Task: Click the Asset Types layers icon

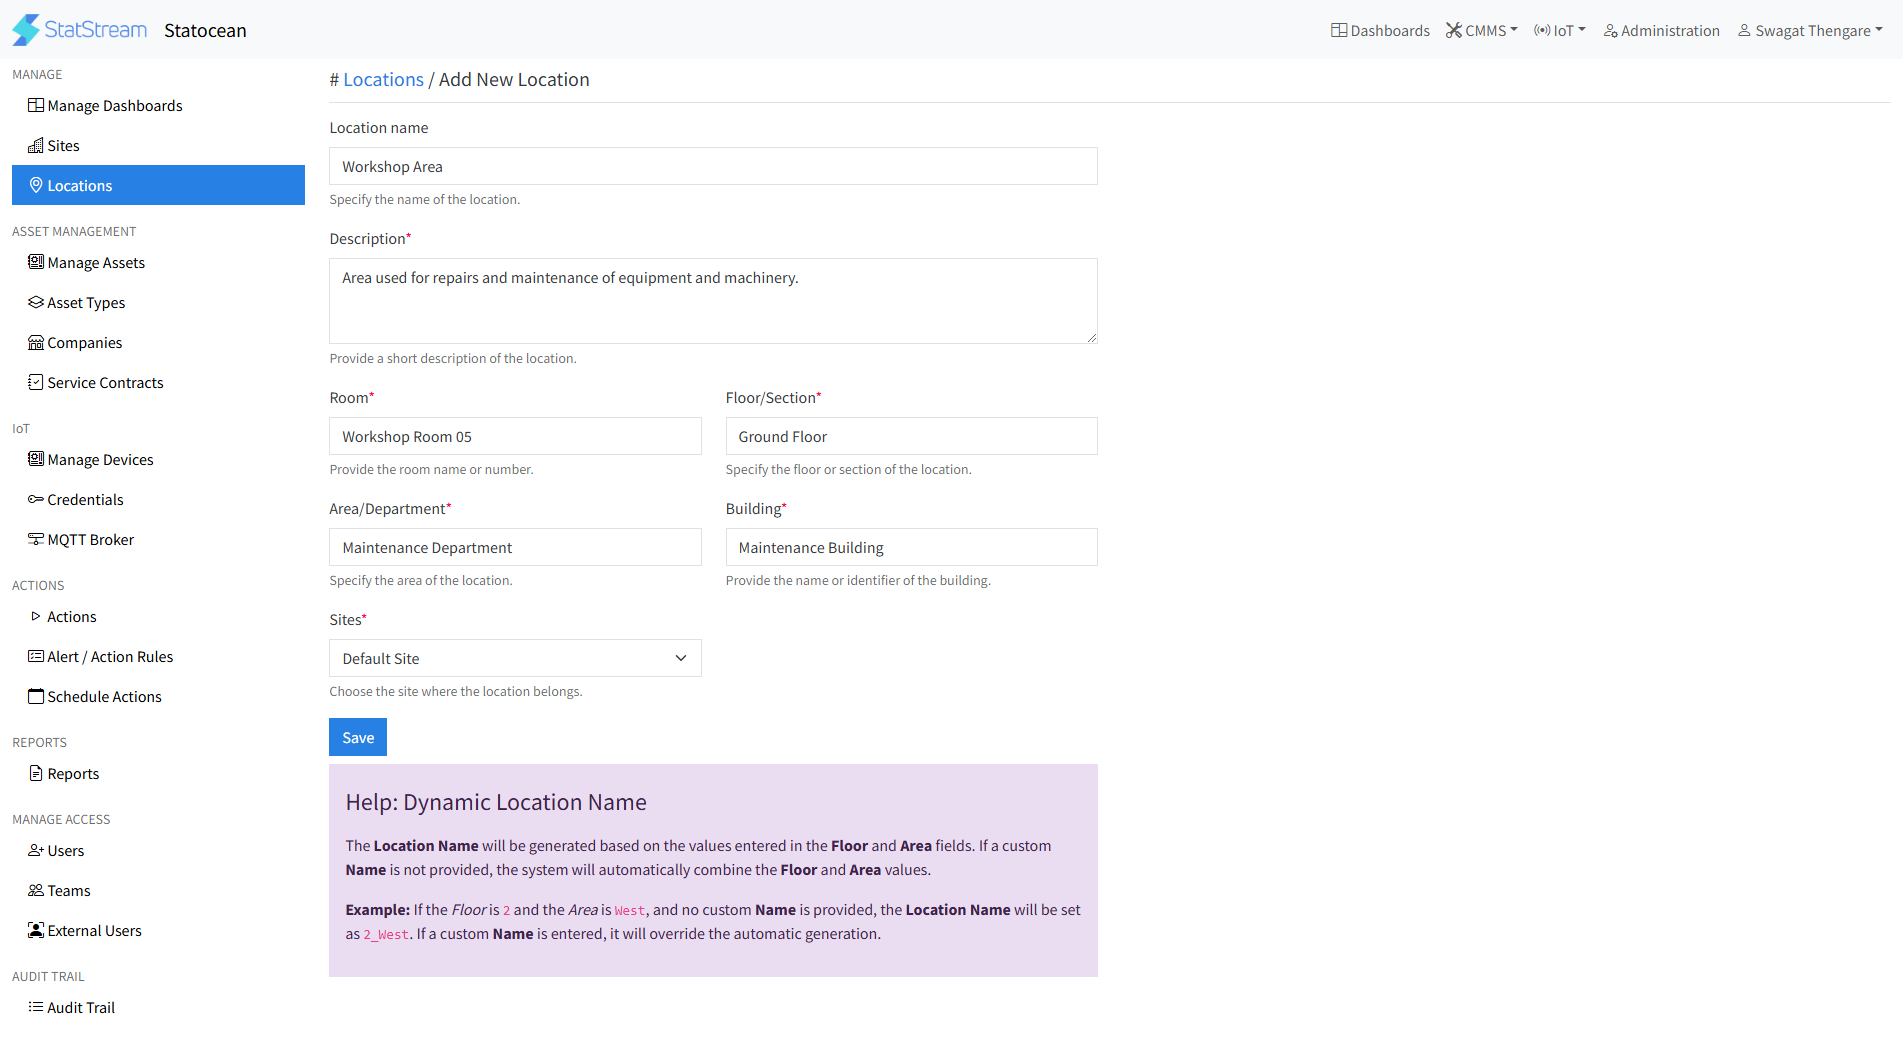Action: tap(36, 302)
